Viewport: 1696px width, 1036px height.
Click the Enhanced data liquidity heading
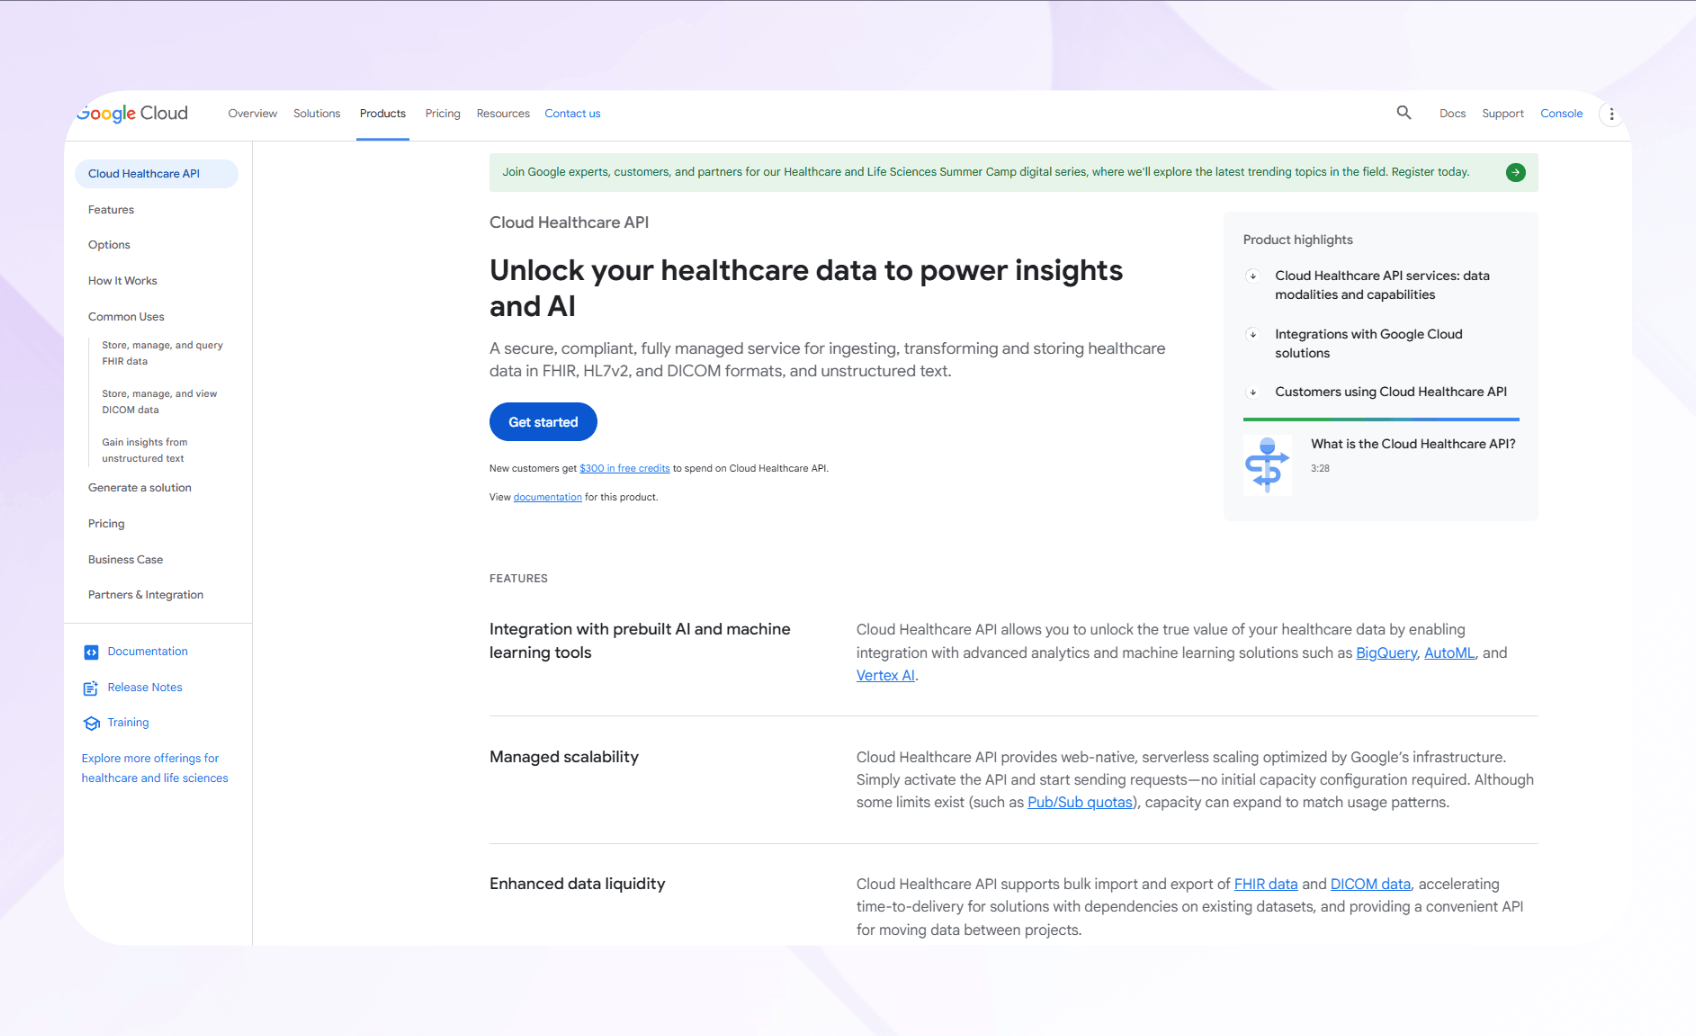pyautogui.click(x=577, y=884)
